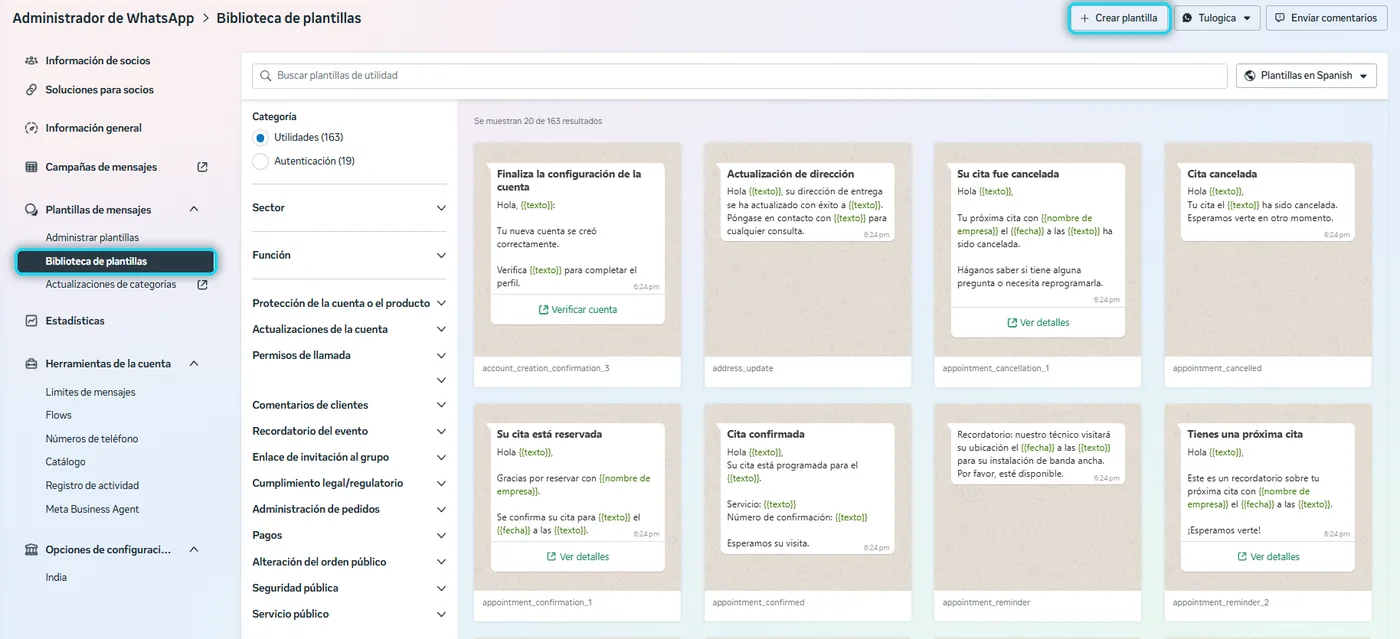Open Registro de actividad in sidebar
This screenshot has height=639, width=1400.
click(92, 486)
